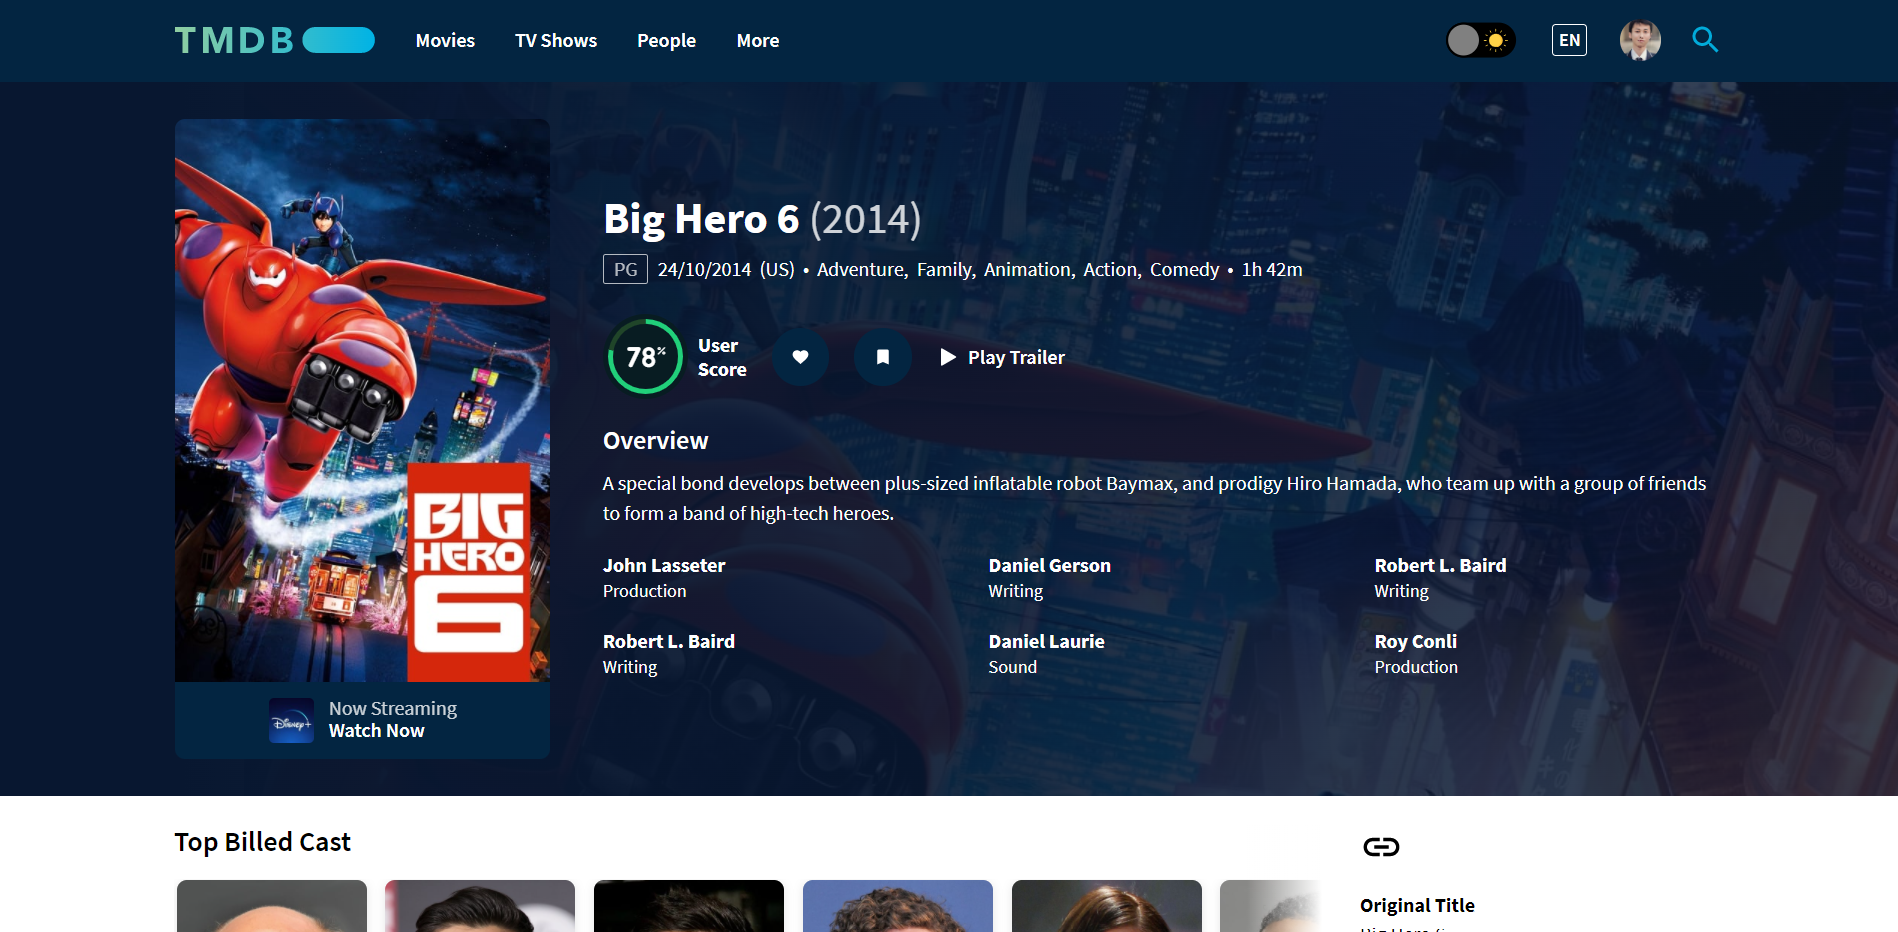Open John Lasseter's profile

point(664,566)
